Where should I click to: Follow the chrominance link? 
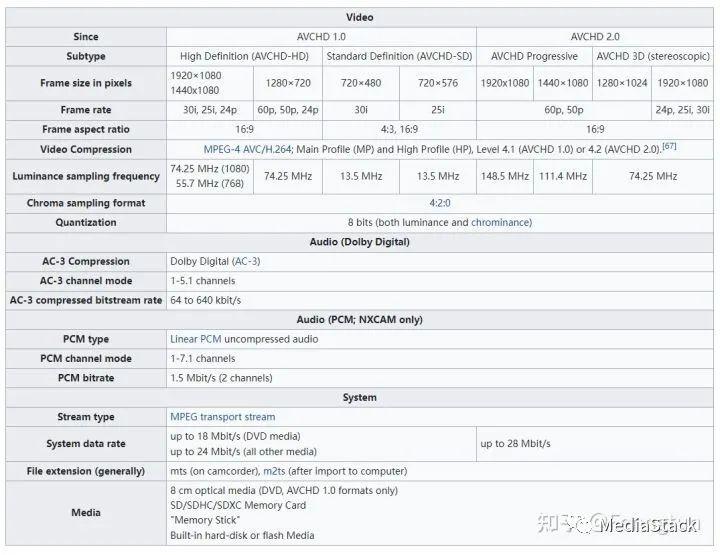click(x=500, y=223)
